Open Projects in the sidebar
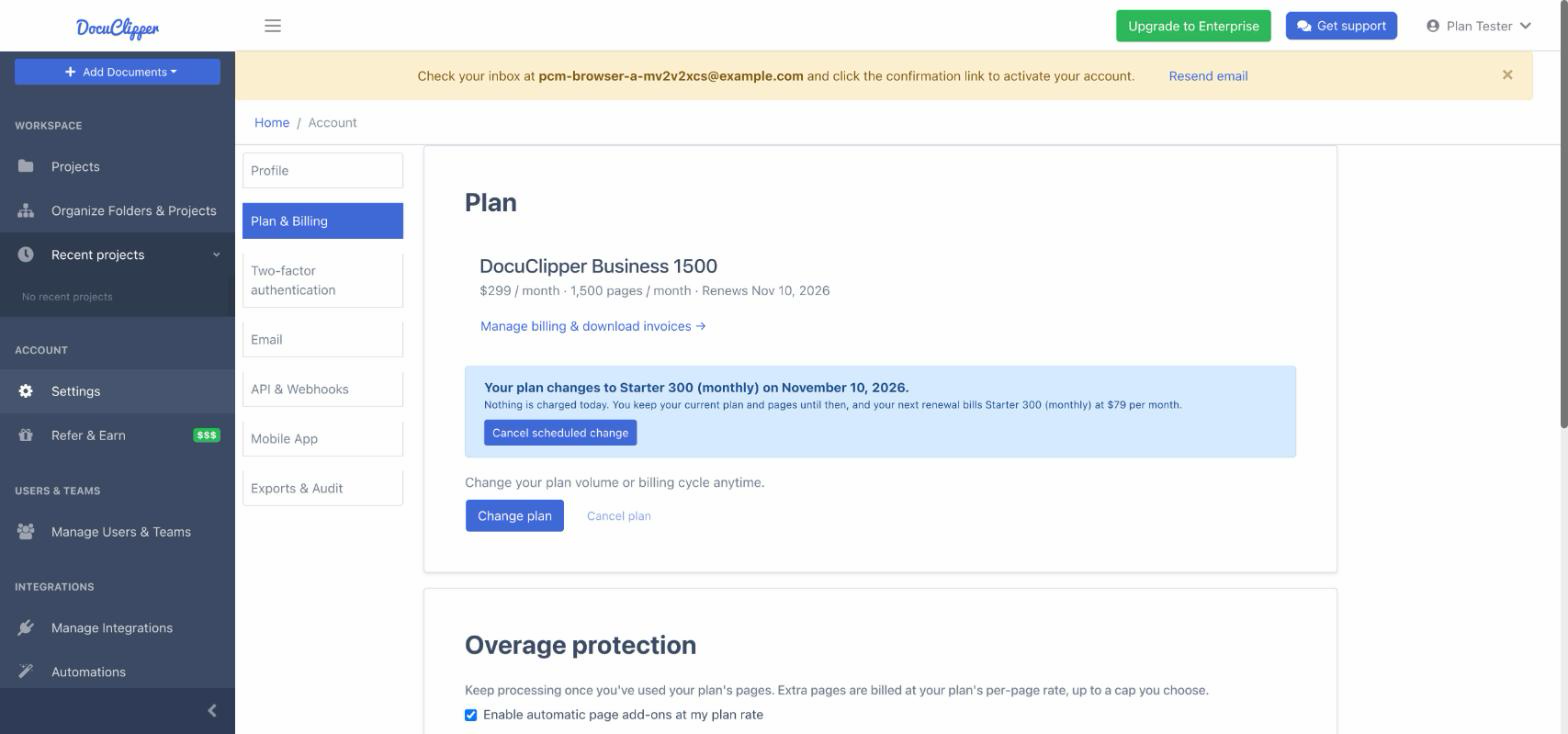The image size is (1568, 734). pos(117,166)
